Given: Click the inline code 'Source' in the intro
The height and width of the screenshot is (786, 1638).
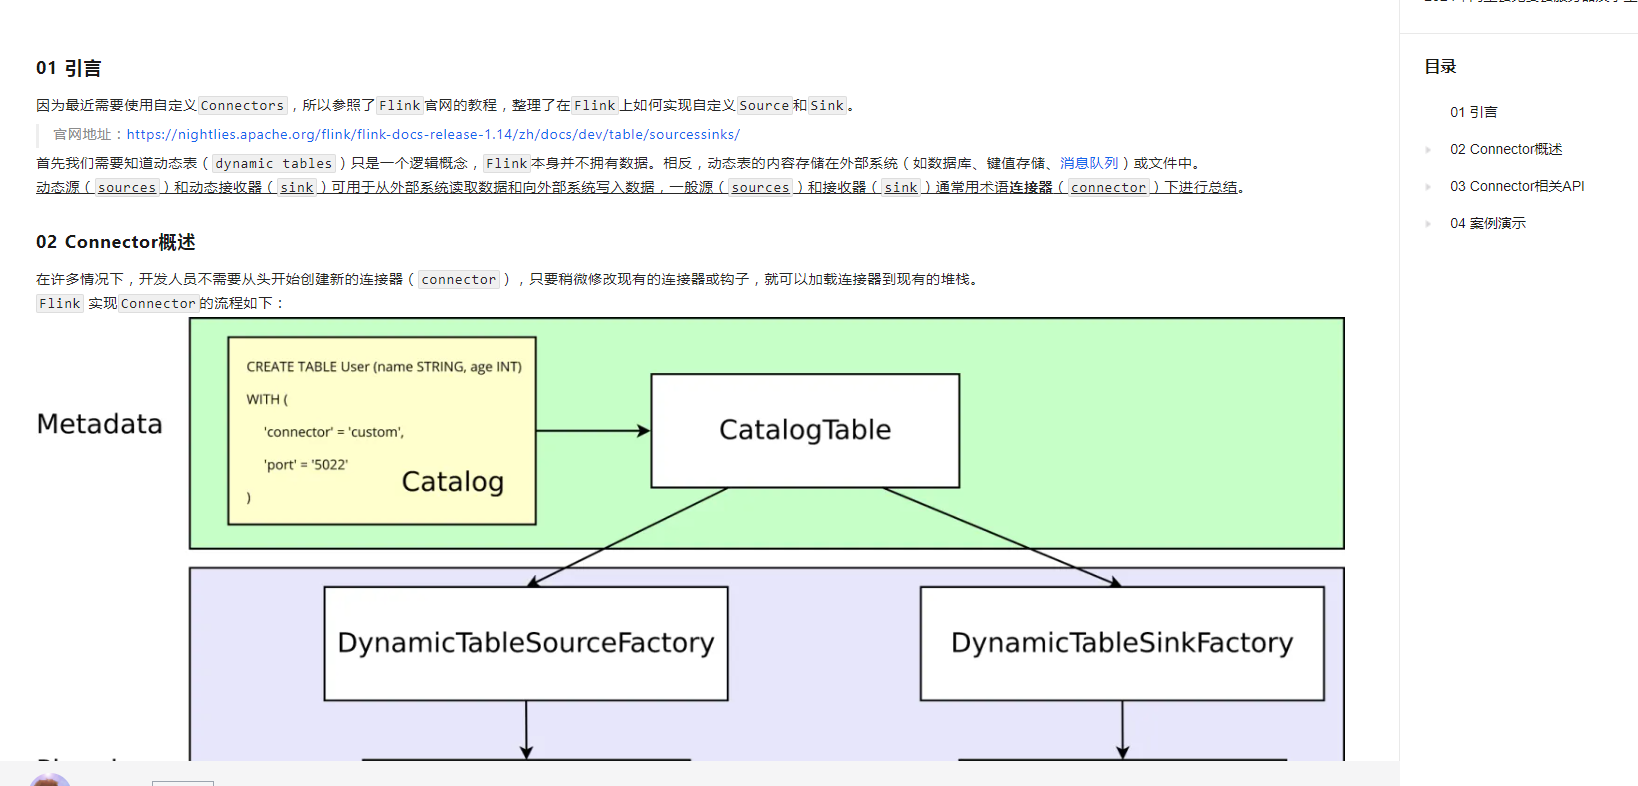Looking at the screenshot, I should 764,105.
